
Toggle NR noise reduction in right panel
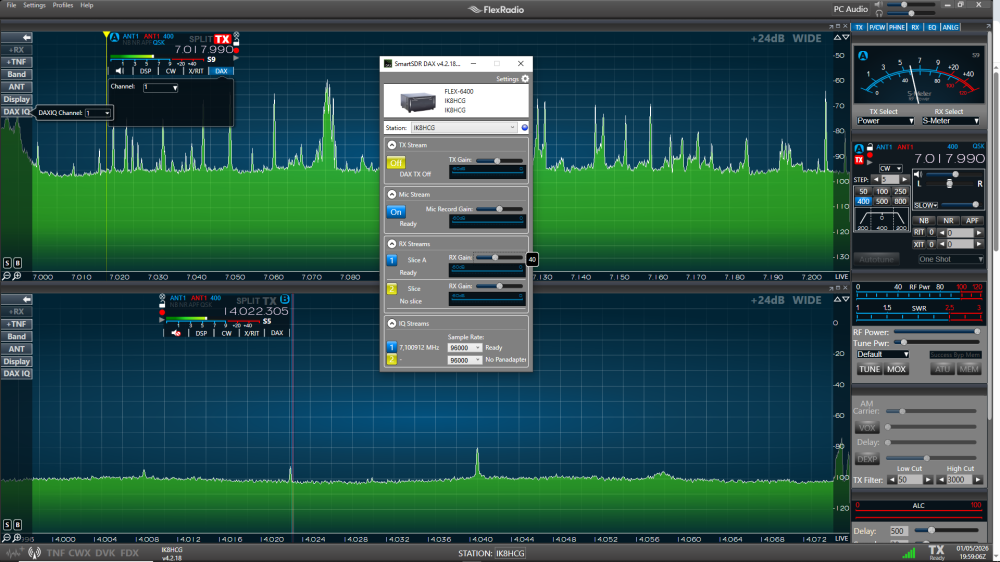948,220
